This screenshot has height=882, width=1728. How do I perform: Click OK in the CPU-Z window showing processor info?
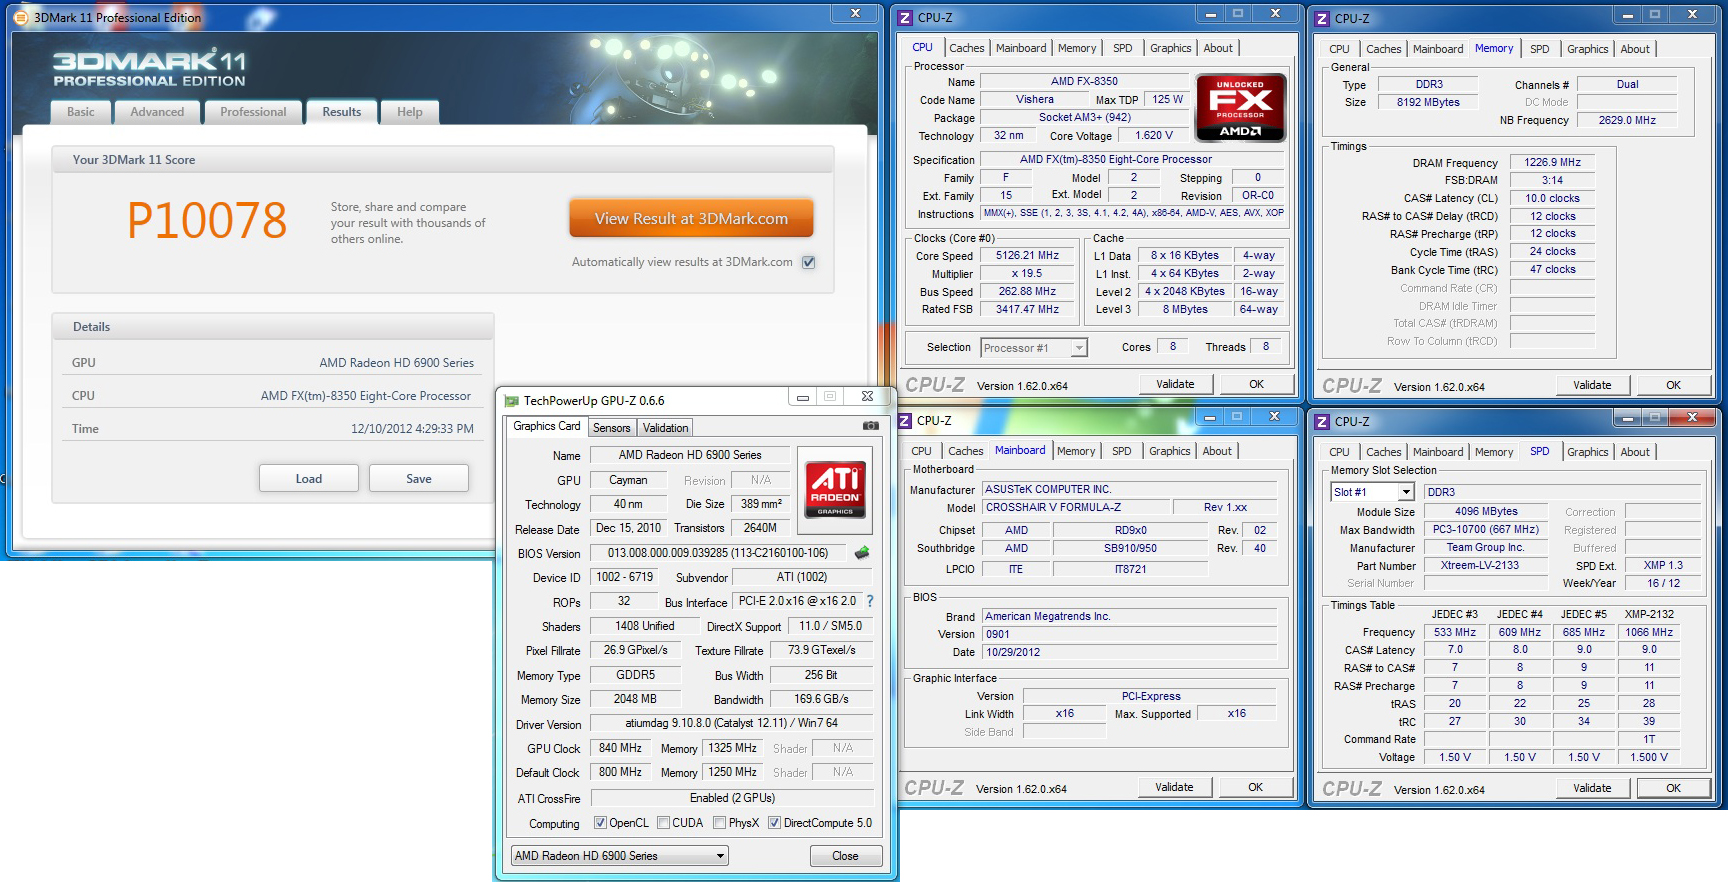pyautogui.click(x=1256, y=384)
